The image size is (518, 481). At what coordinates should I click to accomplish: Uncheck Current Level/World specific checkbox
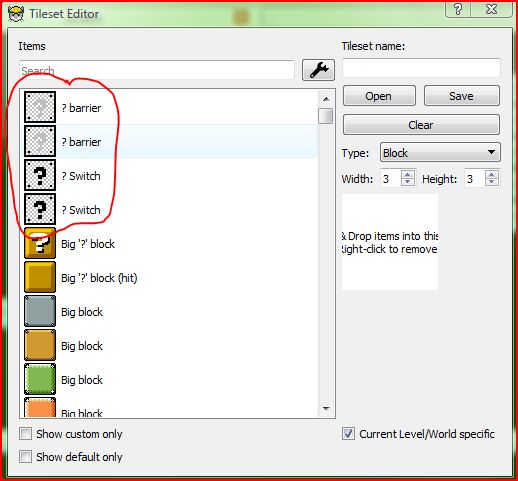(x=348, y=434)
